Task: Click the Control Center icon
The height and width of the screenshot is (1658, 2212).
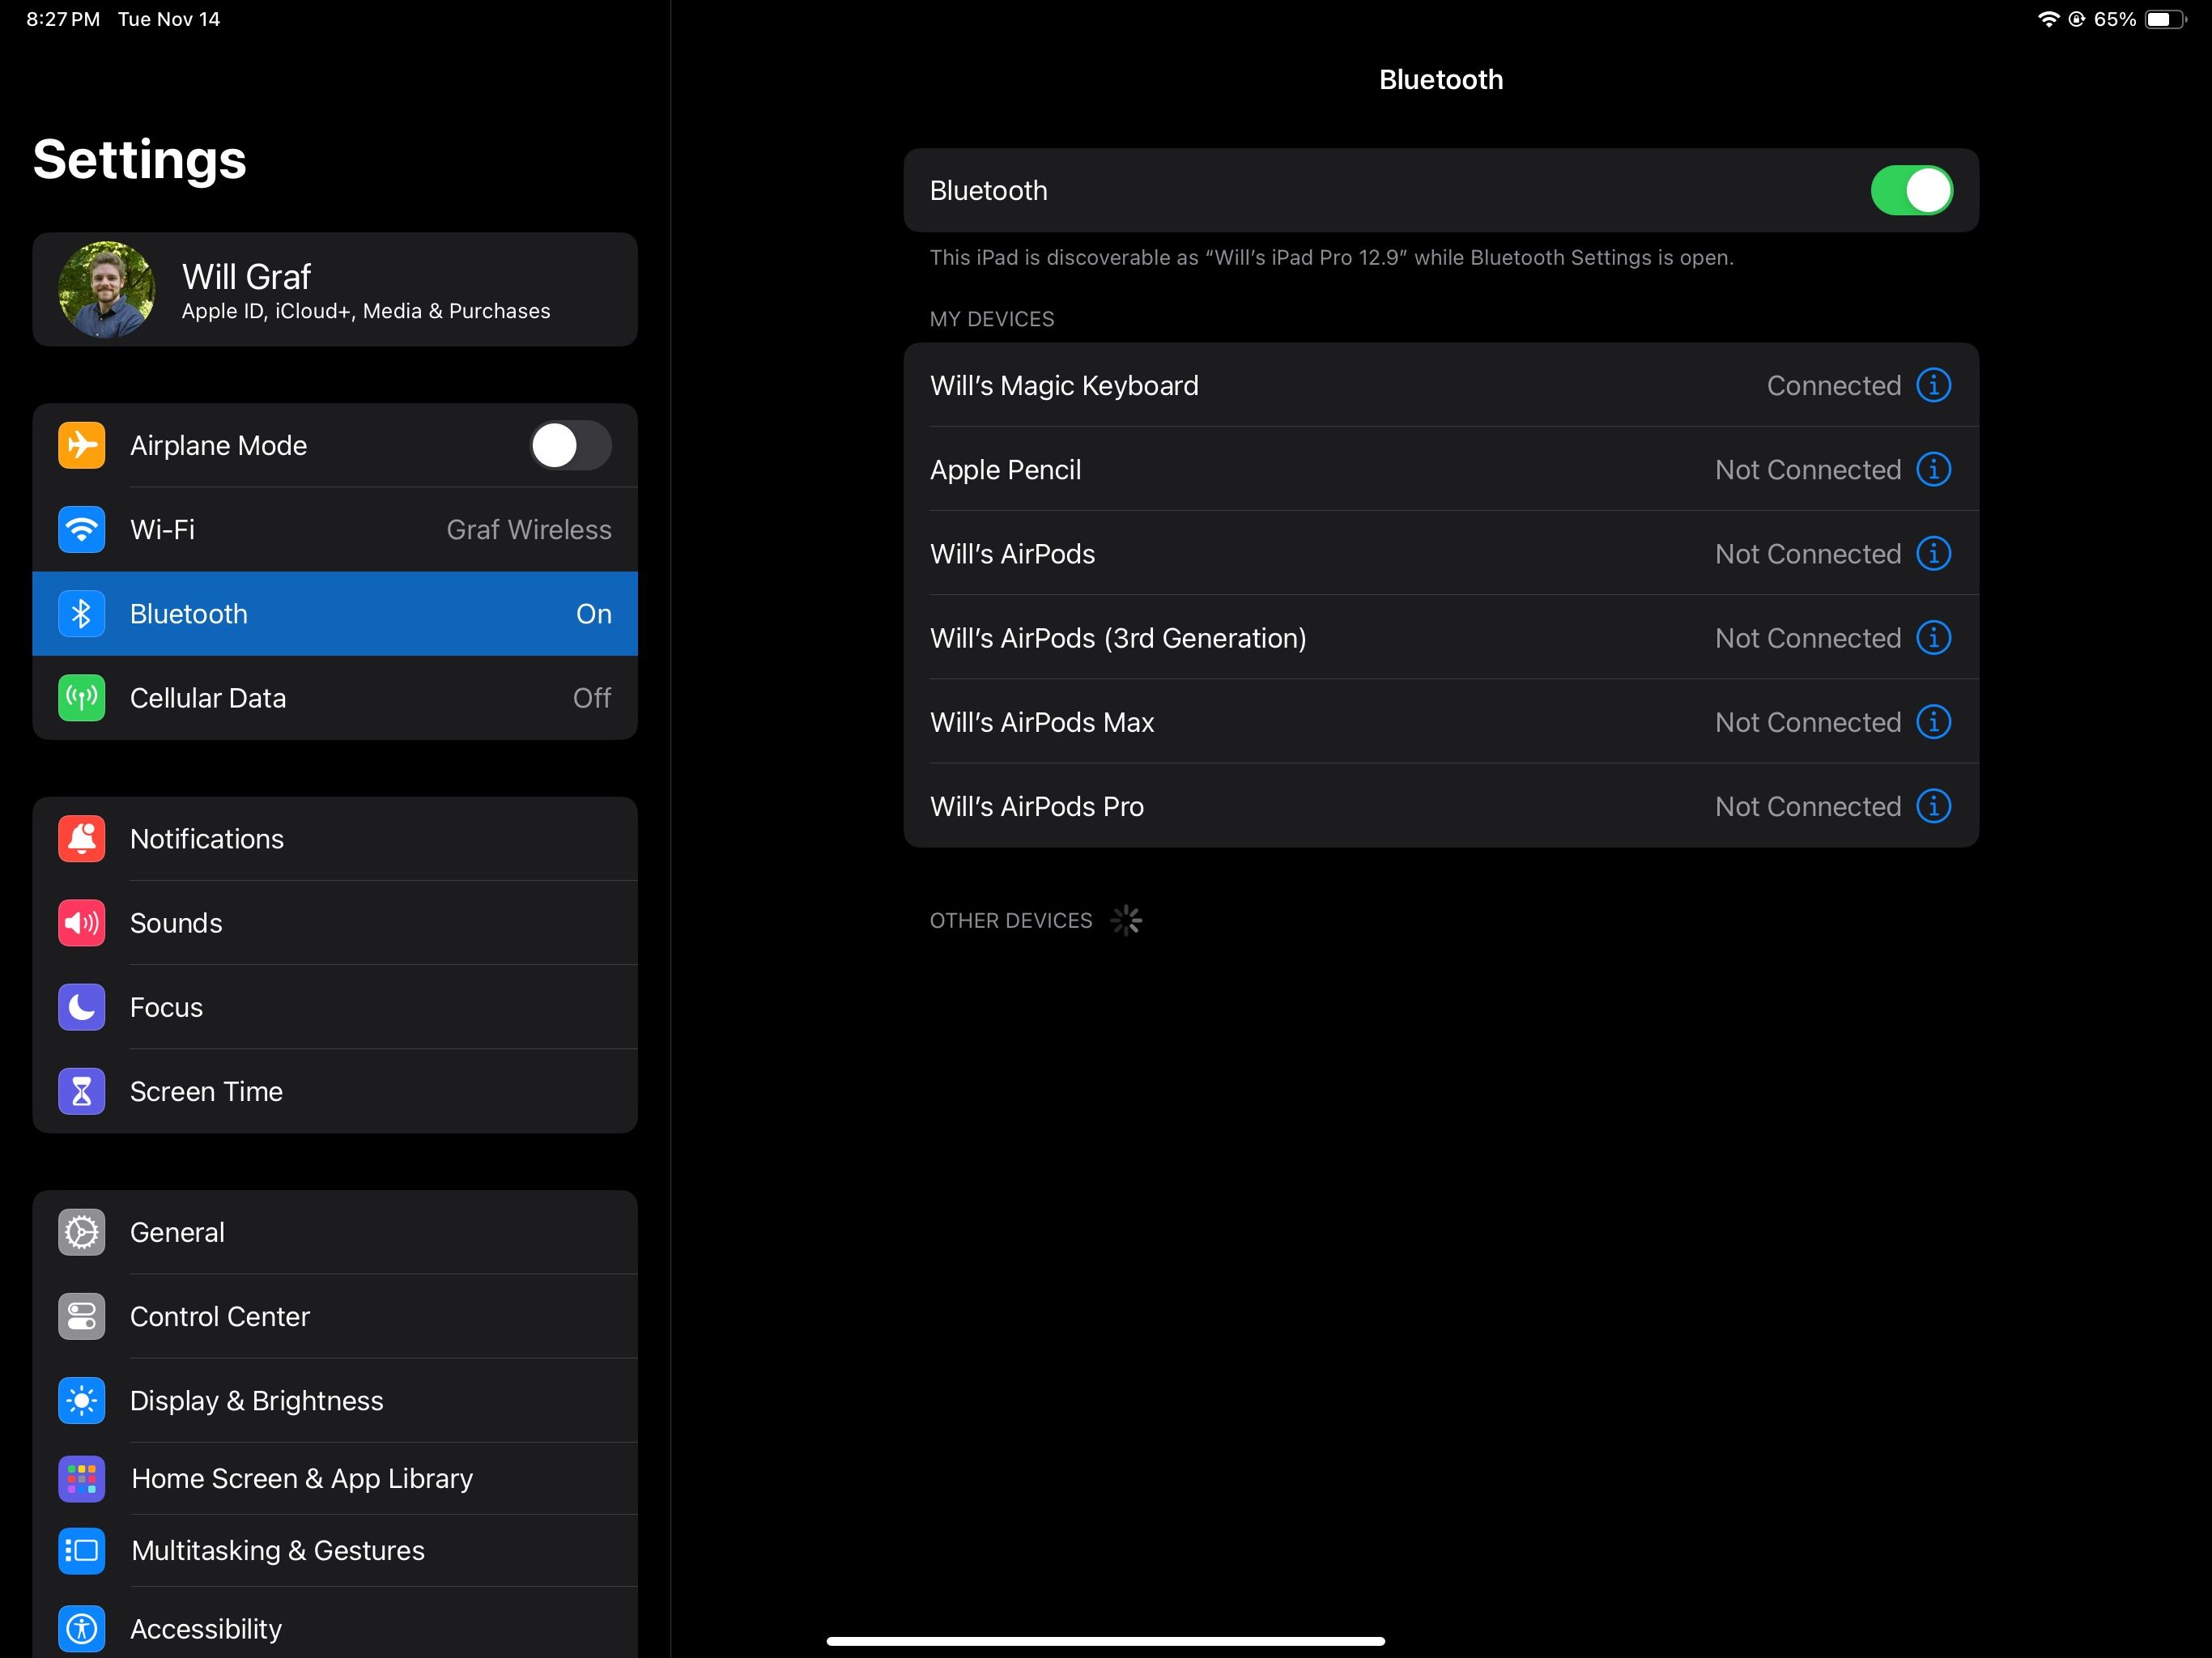Action: 81,1316
